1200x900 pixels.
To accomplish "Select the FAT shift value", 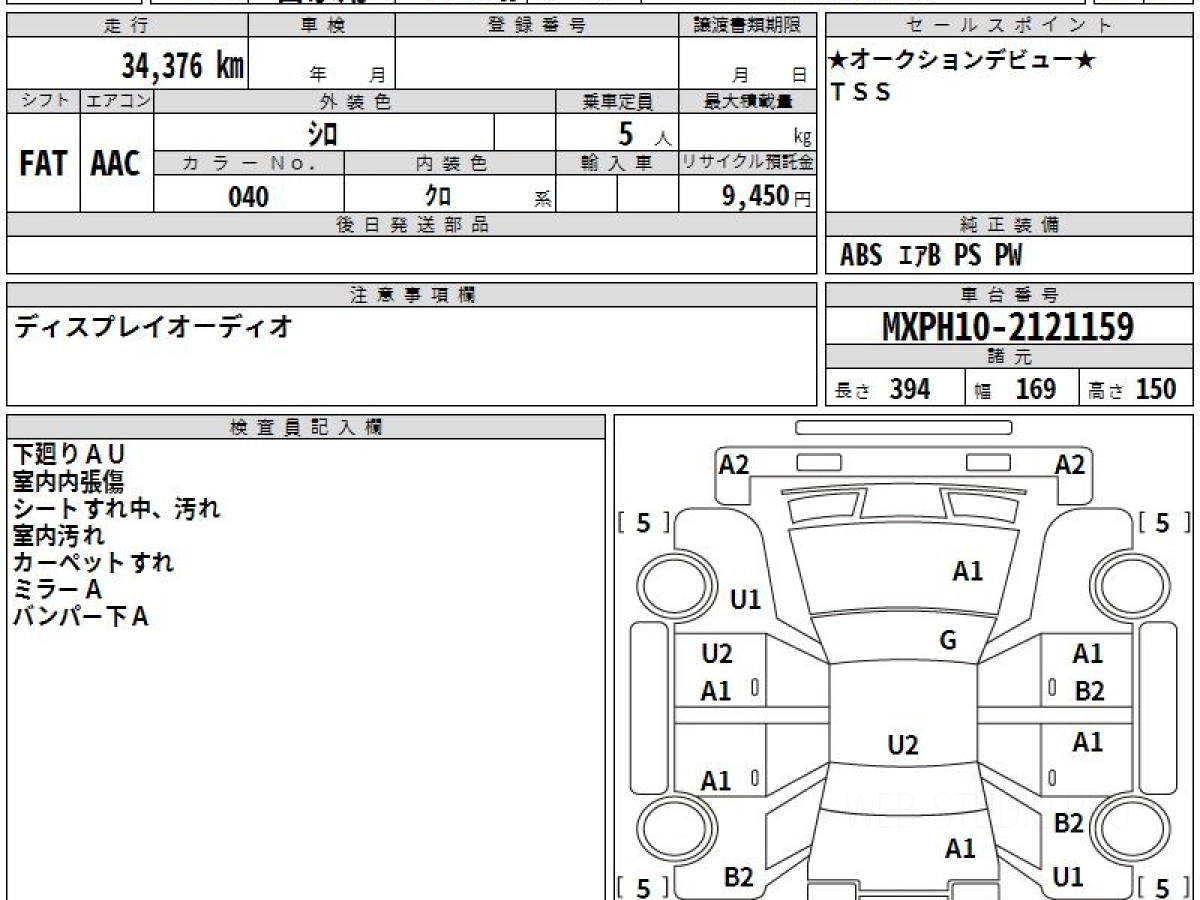I will 43,164.
